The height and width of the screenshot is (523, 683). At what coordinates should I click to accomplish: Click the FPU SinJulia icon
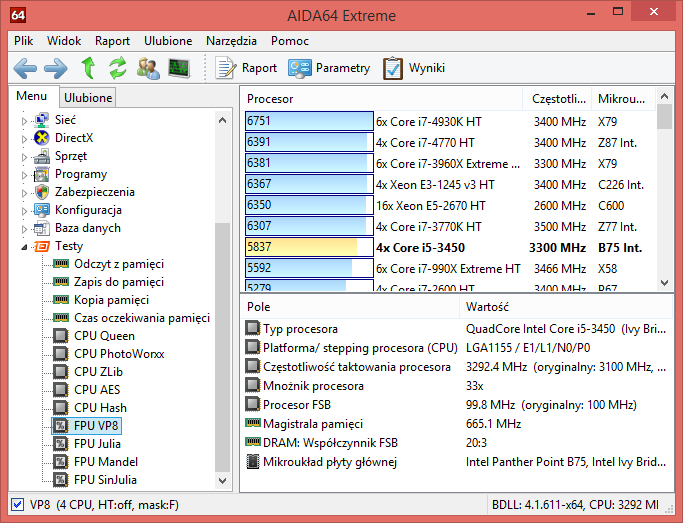(61, 479)
